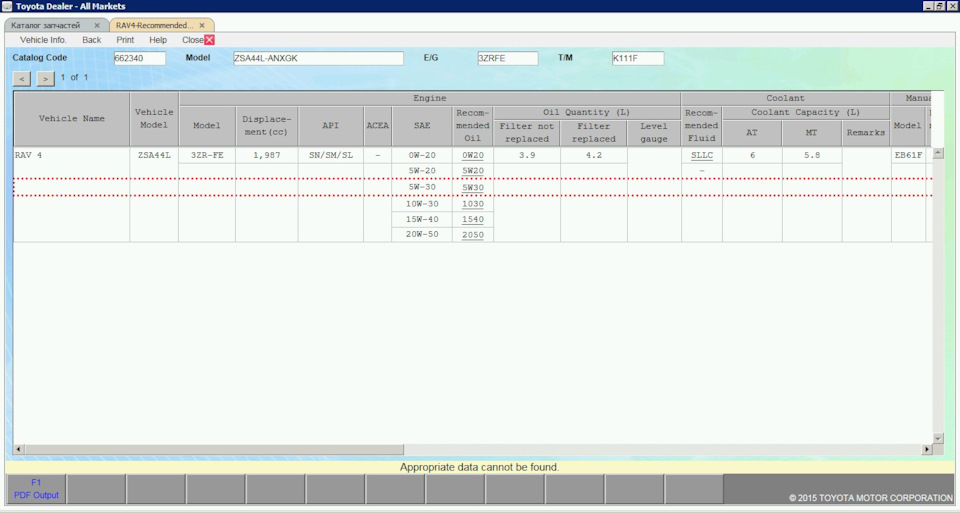Click the 3.9 oil quantity cell
The image size is (960, 513).
[x=527, y=155]
